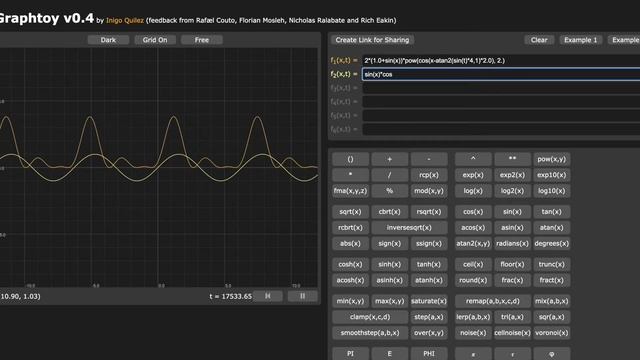Toggle the Dark theme button

(x=108, y=40)
